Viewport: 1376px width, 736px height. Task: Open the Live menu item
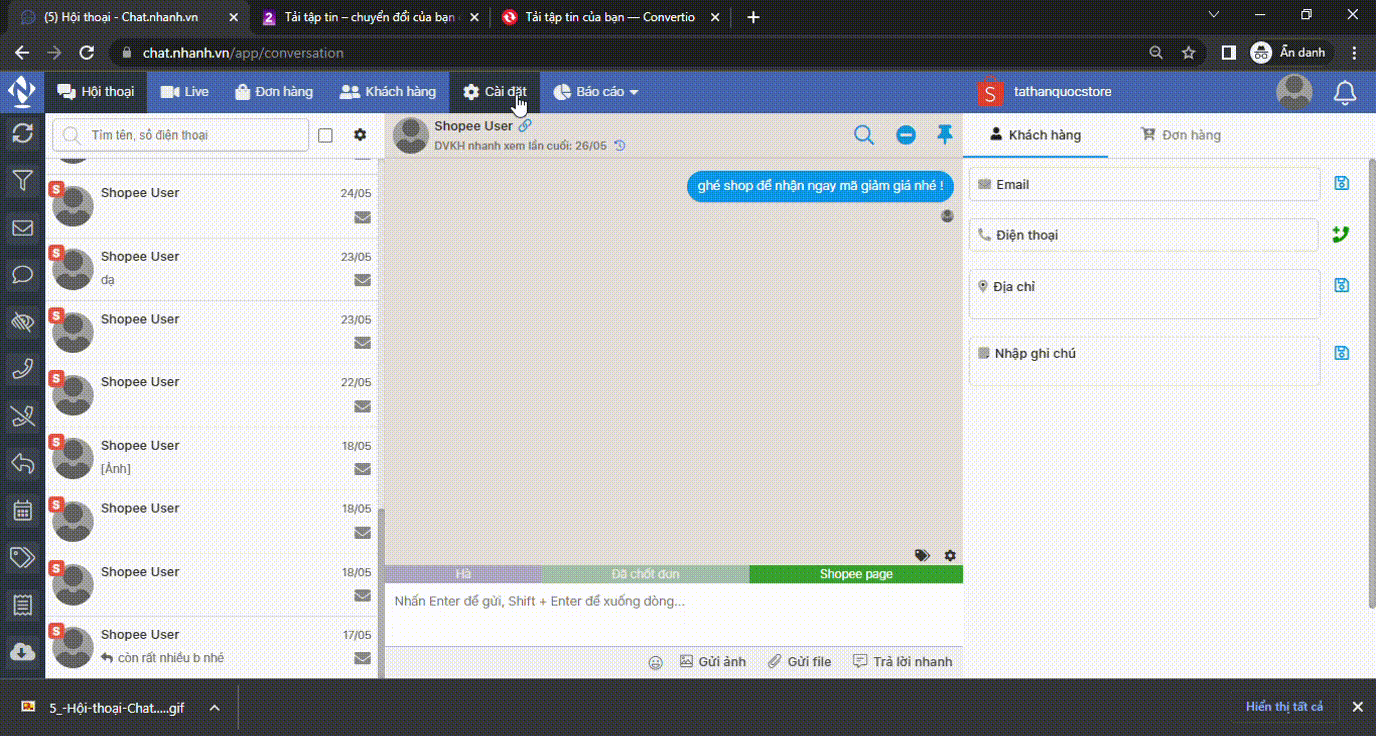[184, 92]
